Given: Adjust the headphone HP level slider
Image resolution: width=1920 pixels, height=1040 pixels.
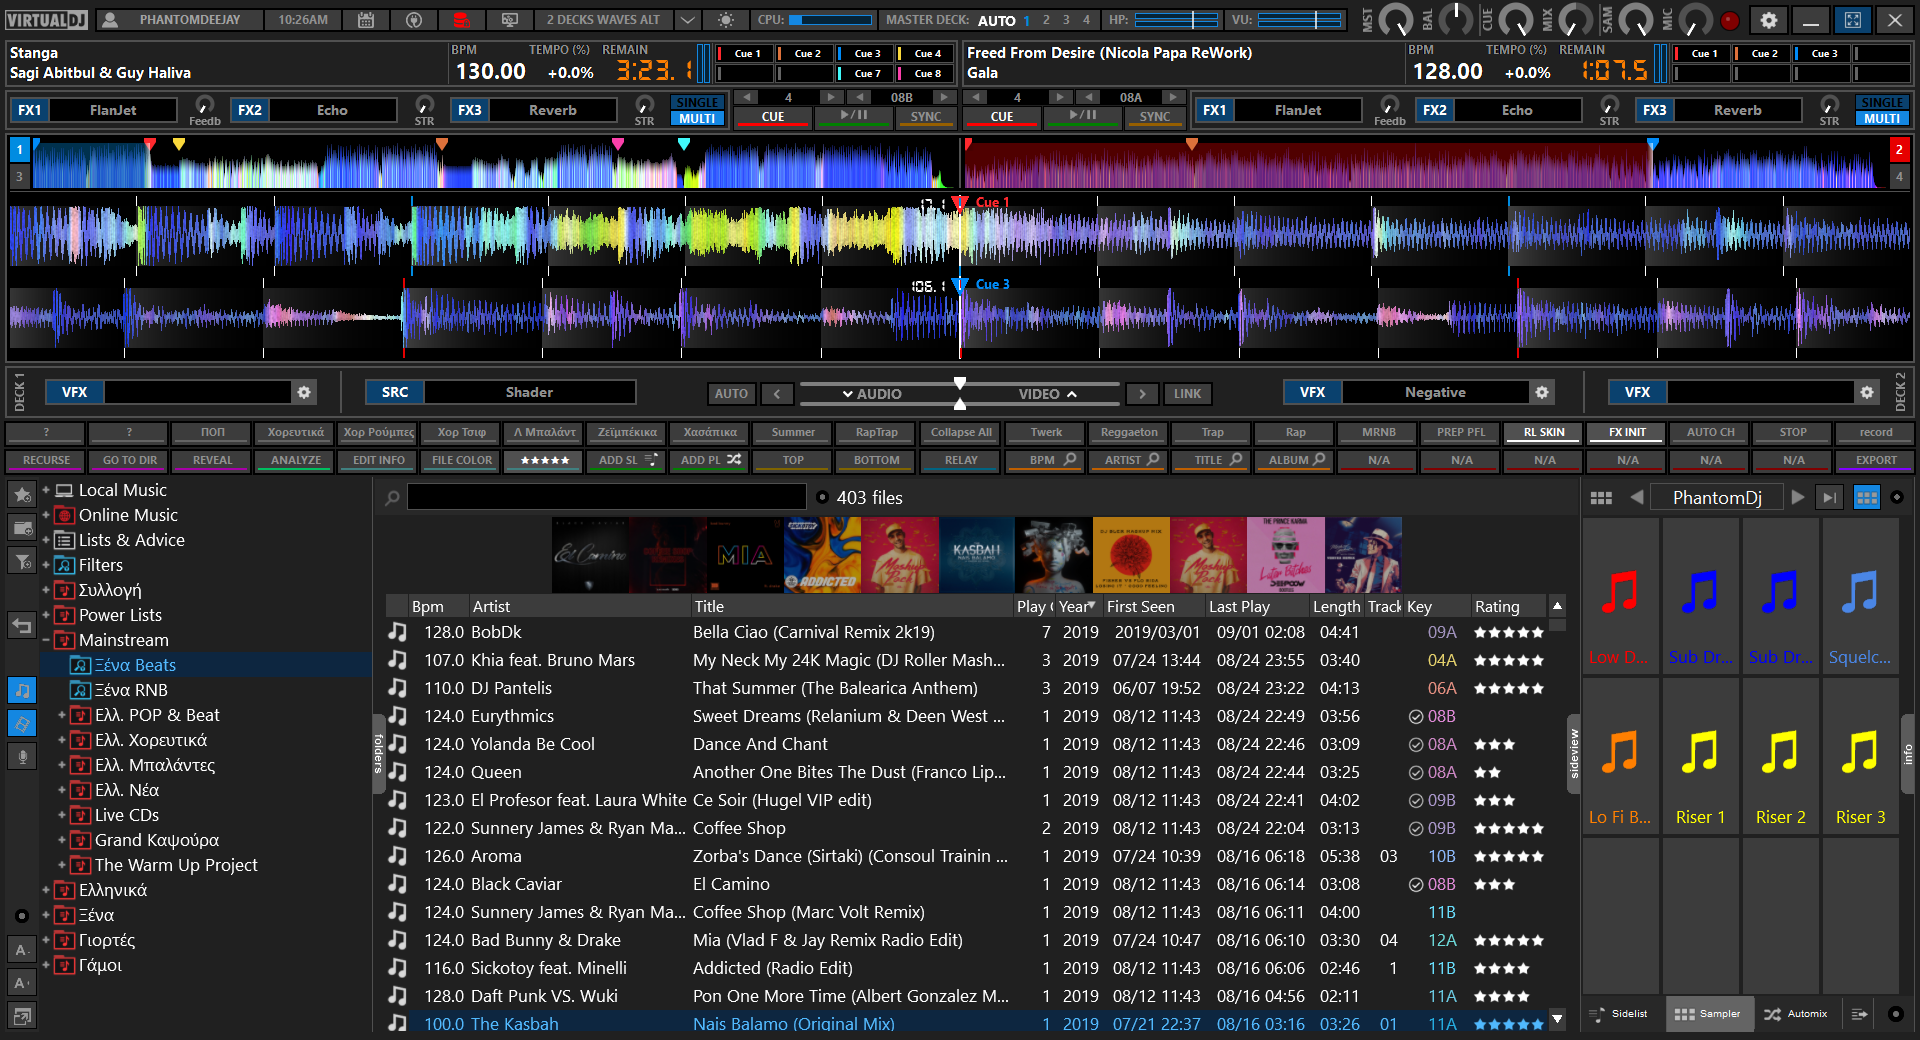Looking at the screenshot, I should (1176, 20).
